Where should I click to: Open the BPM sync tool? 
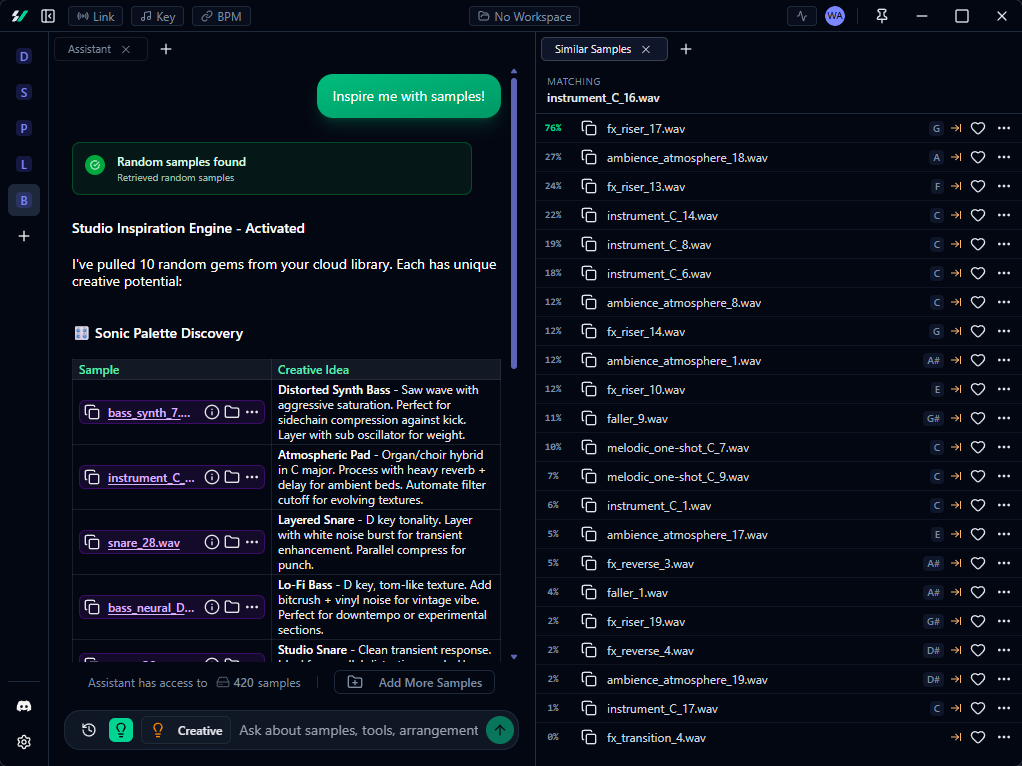[x=221, y=15]
